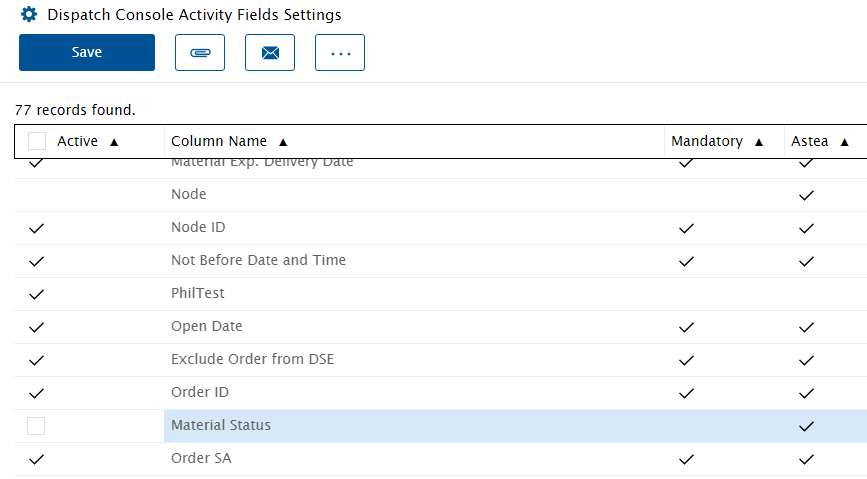Viewport: 867px width, 479px height.
Task: Sort by Mandatory column arrow
Action: (759, 142)
